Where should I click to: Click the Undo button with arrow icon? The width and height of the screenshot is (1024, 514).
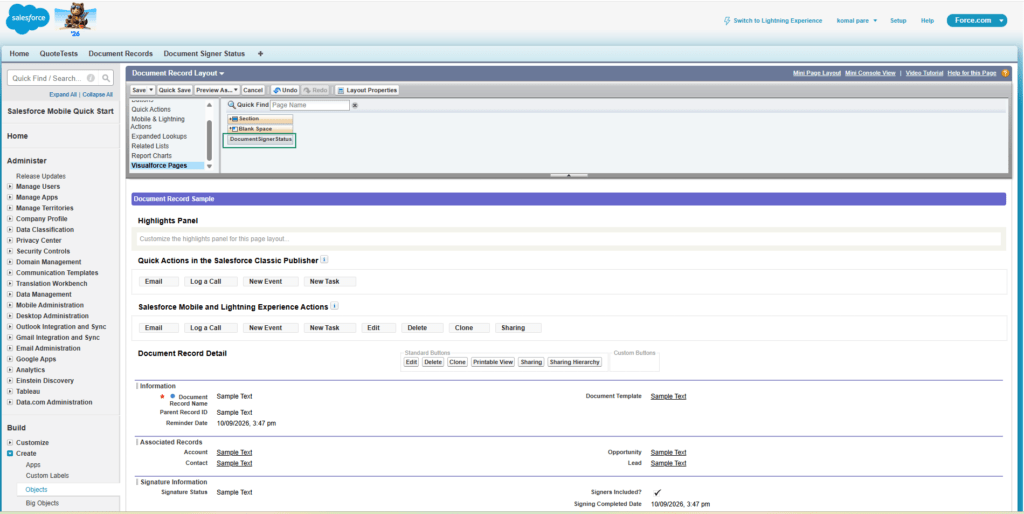click(285, 90)
